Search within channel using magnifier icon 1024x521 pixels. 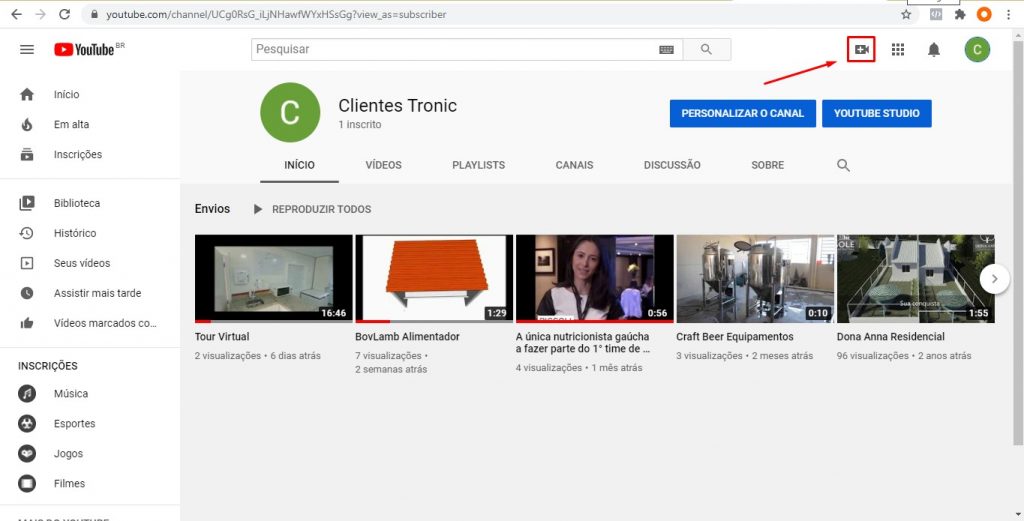tap(843, 165)
